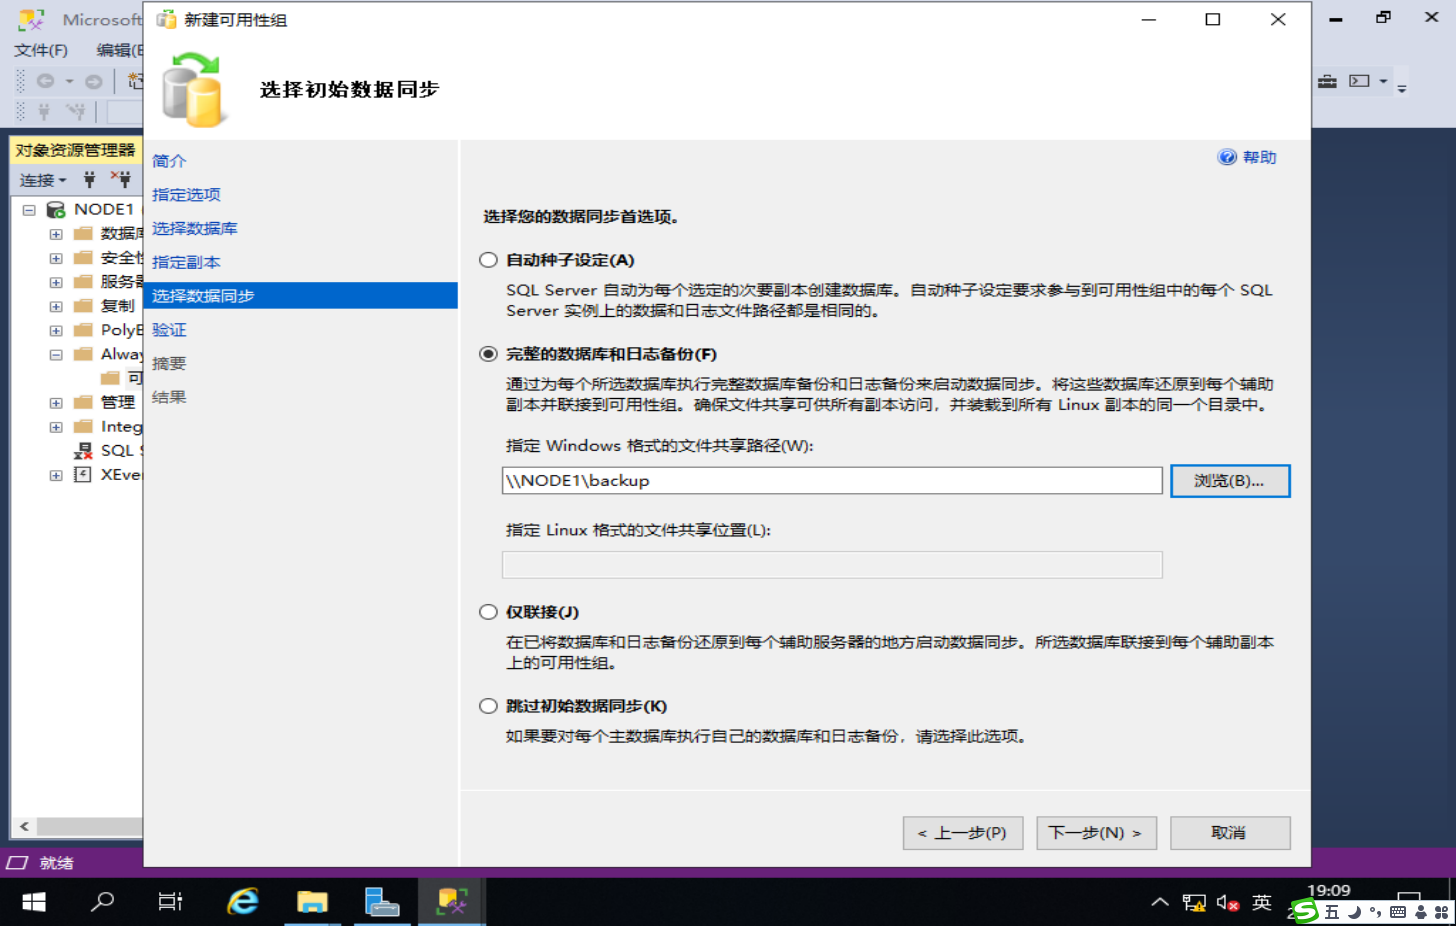Screen dimensions: 1456x926
Task: Select the 自动种子设定(A) radio option
Action: pos(488,260)
